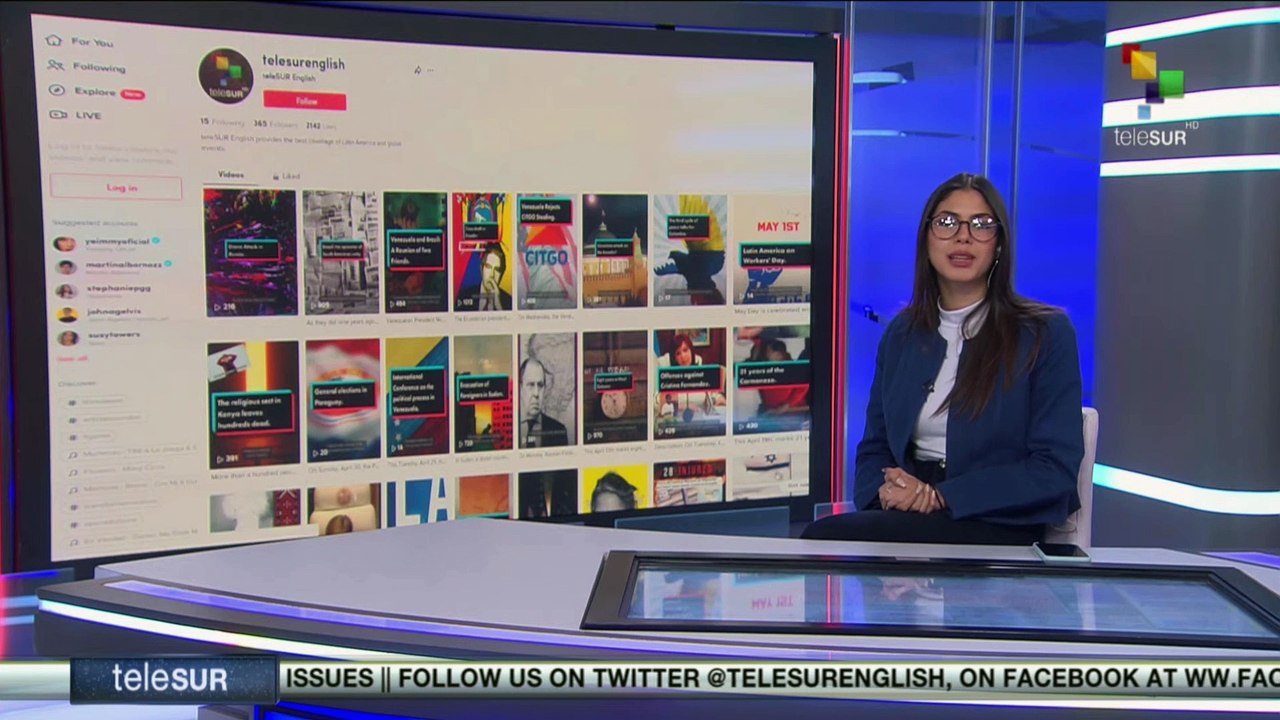Image resolution: width=1280 pixels, height=720 pixels.
Task: Play the International Conference on Venezuela video
Action: click(417, 396)
